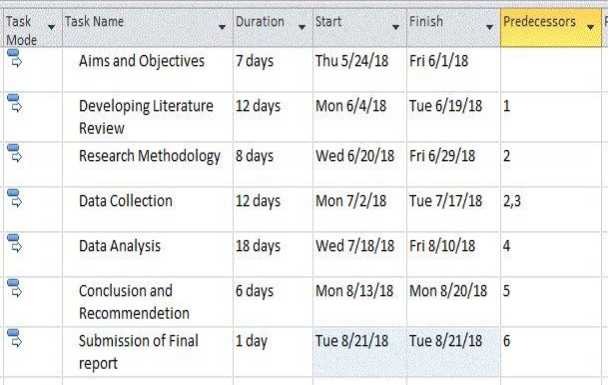Screen dimensions: 609x385
Task: Select the highlighted Predecessors column header
Action: 551,28
